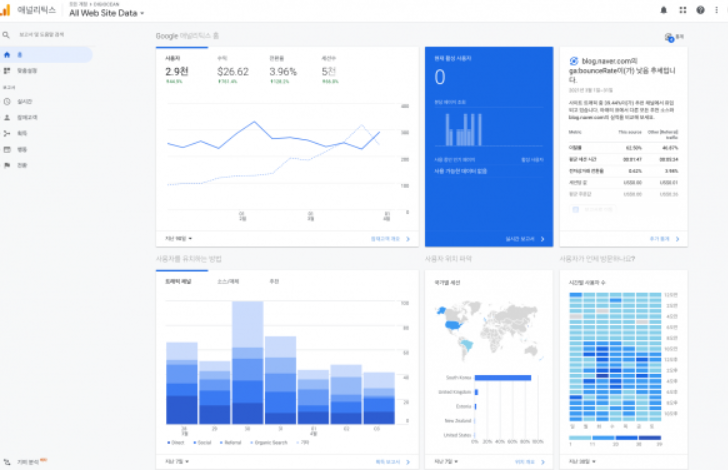Open the more insights link
Image resolution: width=728 pixels, height=470 pixels.
tap(659, 239)
